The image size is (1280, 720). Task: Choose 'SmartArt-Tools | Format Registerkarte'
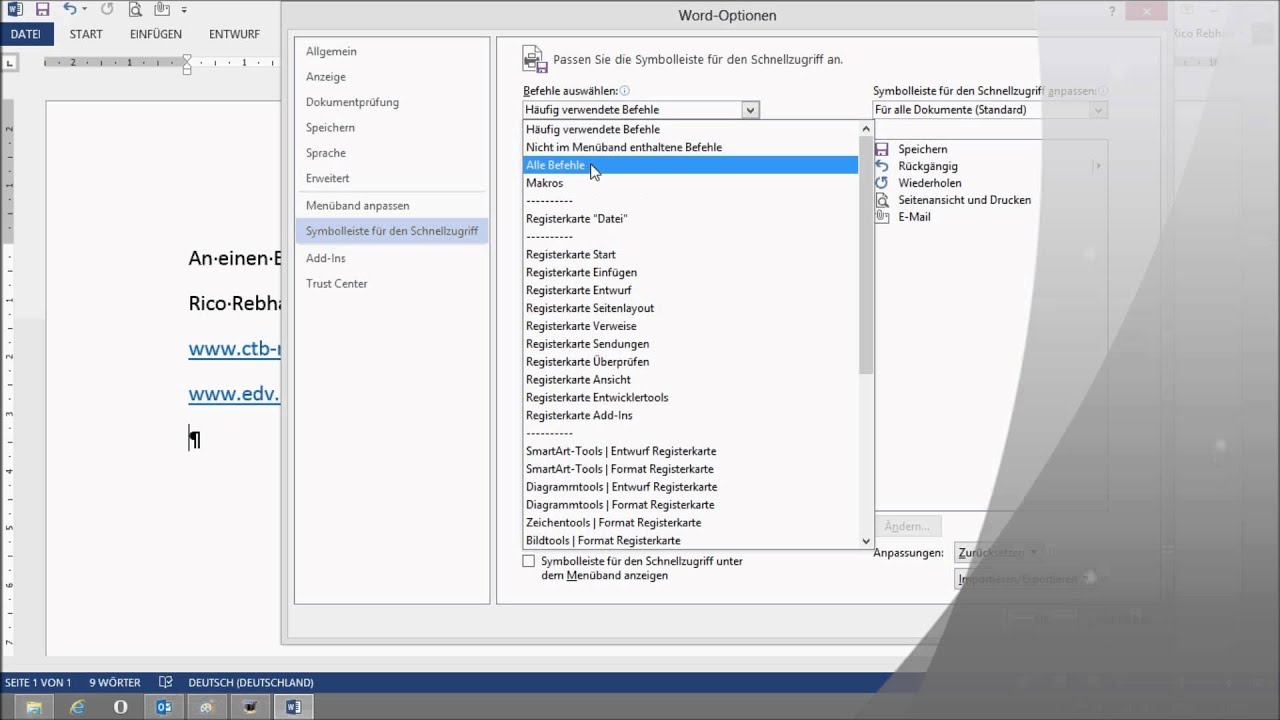(x=690, y=469)
